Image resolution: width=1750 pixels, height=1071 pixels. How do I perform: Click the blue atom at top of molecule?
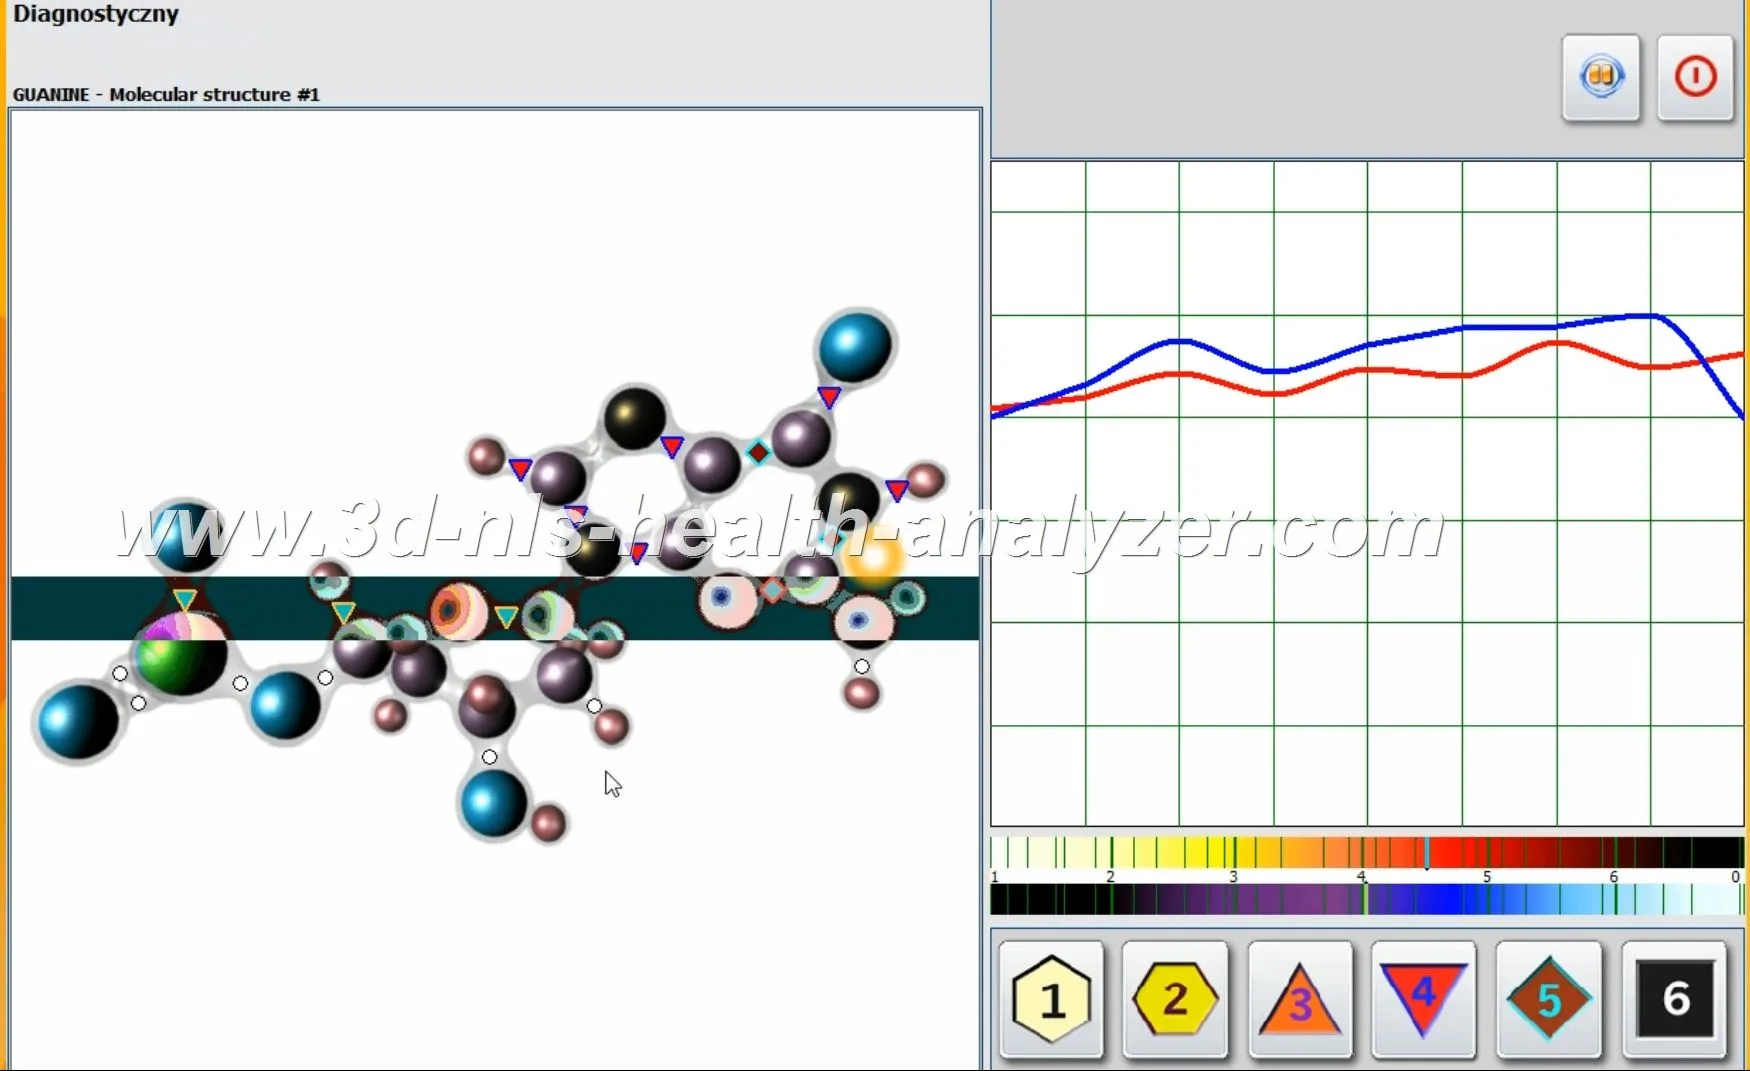click(855, 347)
